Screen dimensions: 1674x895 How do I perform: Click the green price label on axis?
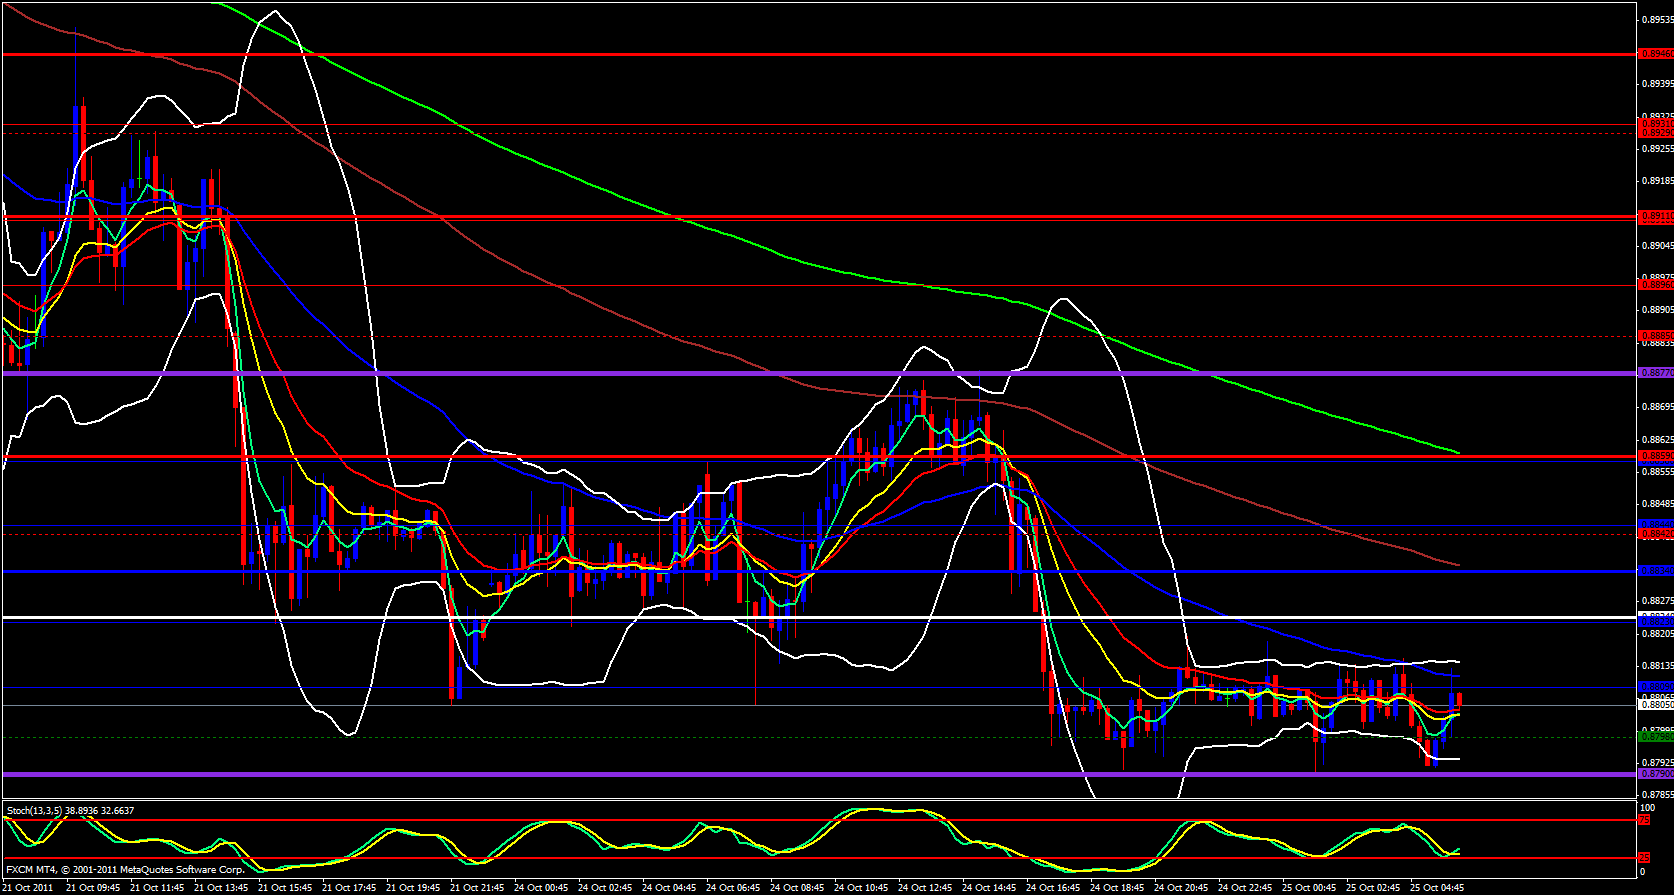[1655, 737]
